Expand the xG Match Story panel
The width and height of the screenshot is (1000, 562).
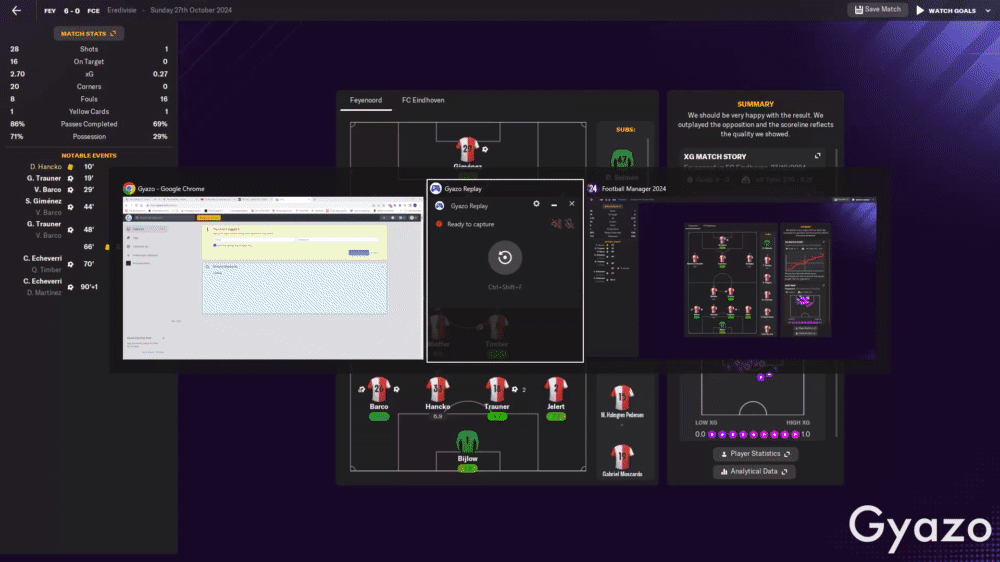[818, 156]
